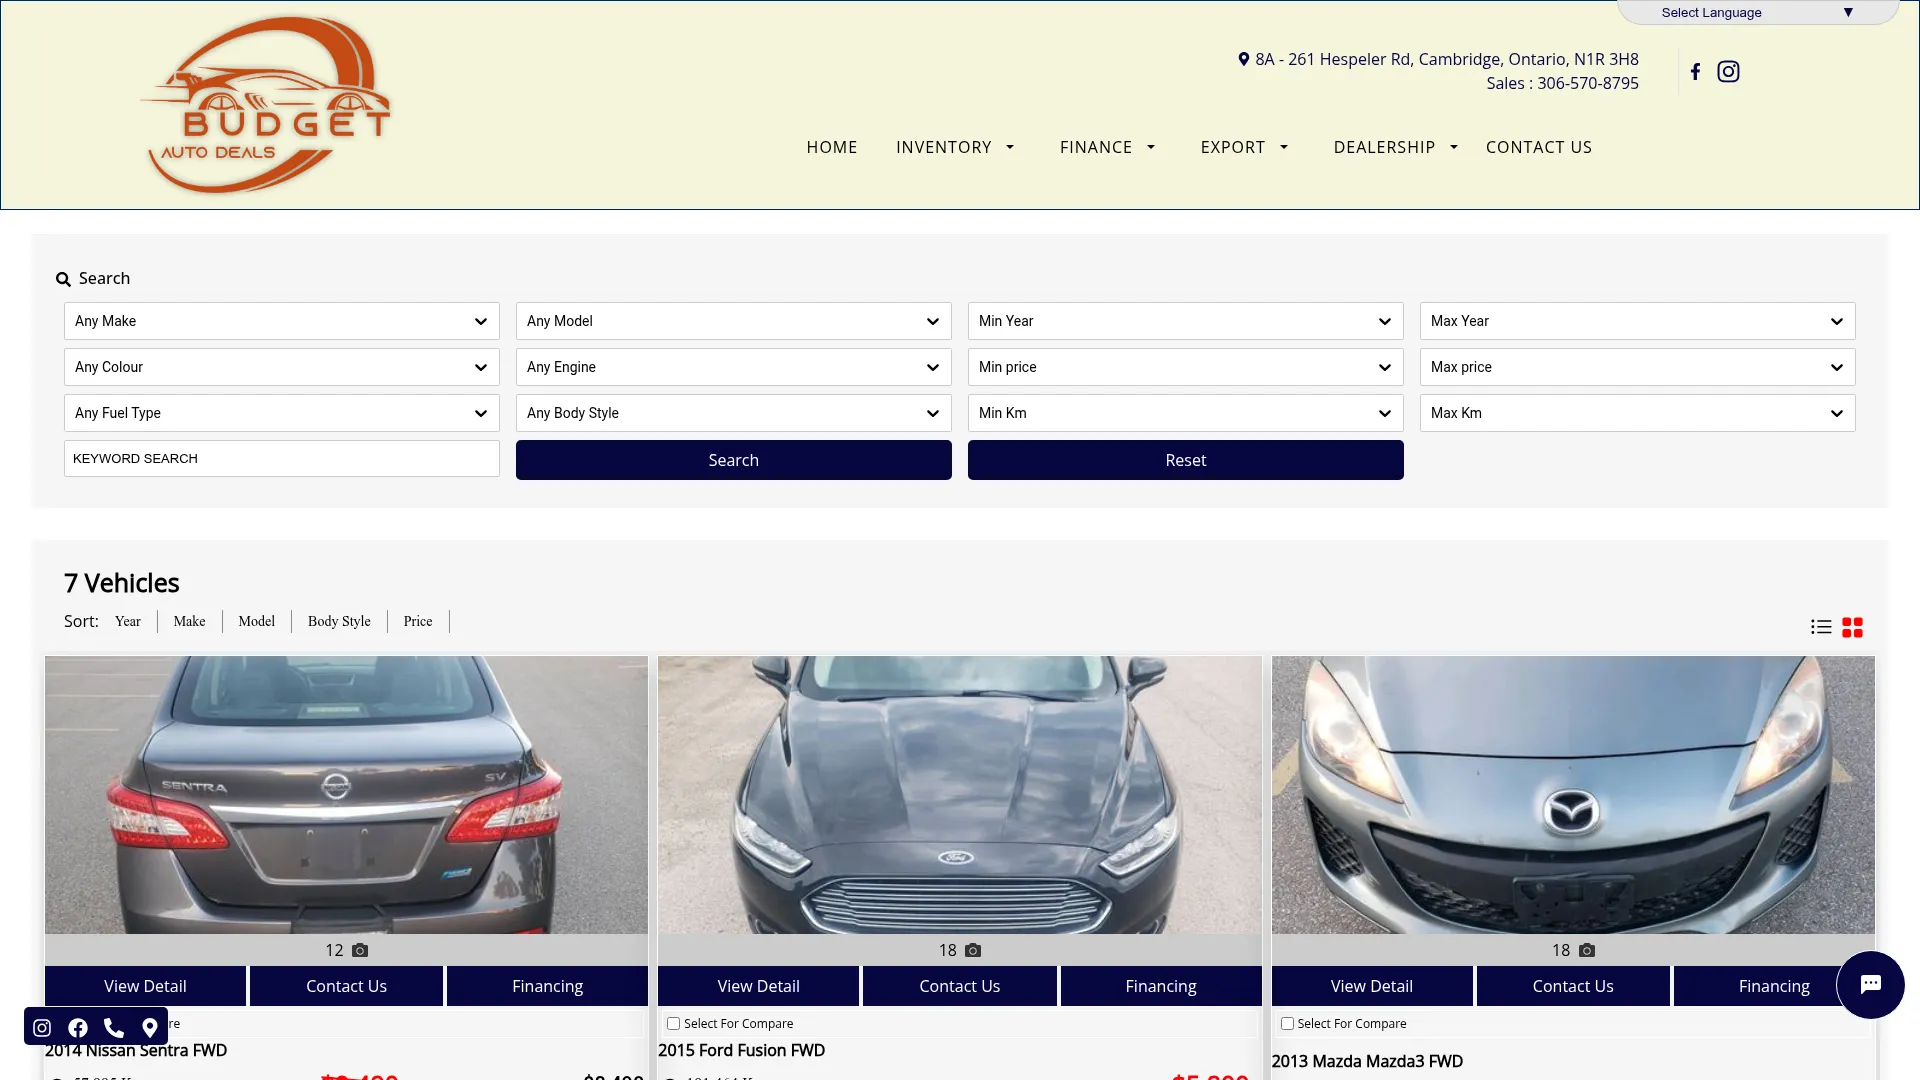
Task: Open the Max price dropdown
Action: click(1638, 367)
